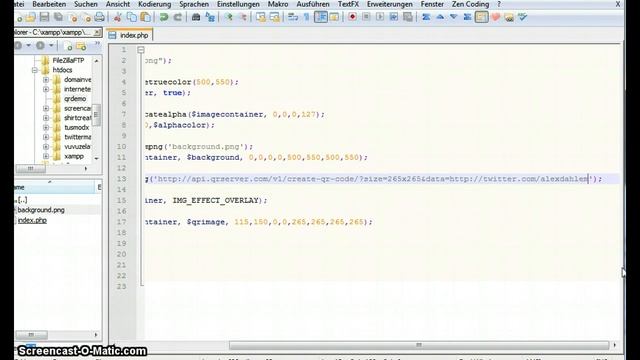This screenshot has height=360, width=640.
Task: Click the folder tree vertical scrollbar thumb
Action: 96,115
